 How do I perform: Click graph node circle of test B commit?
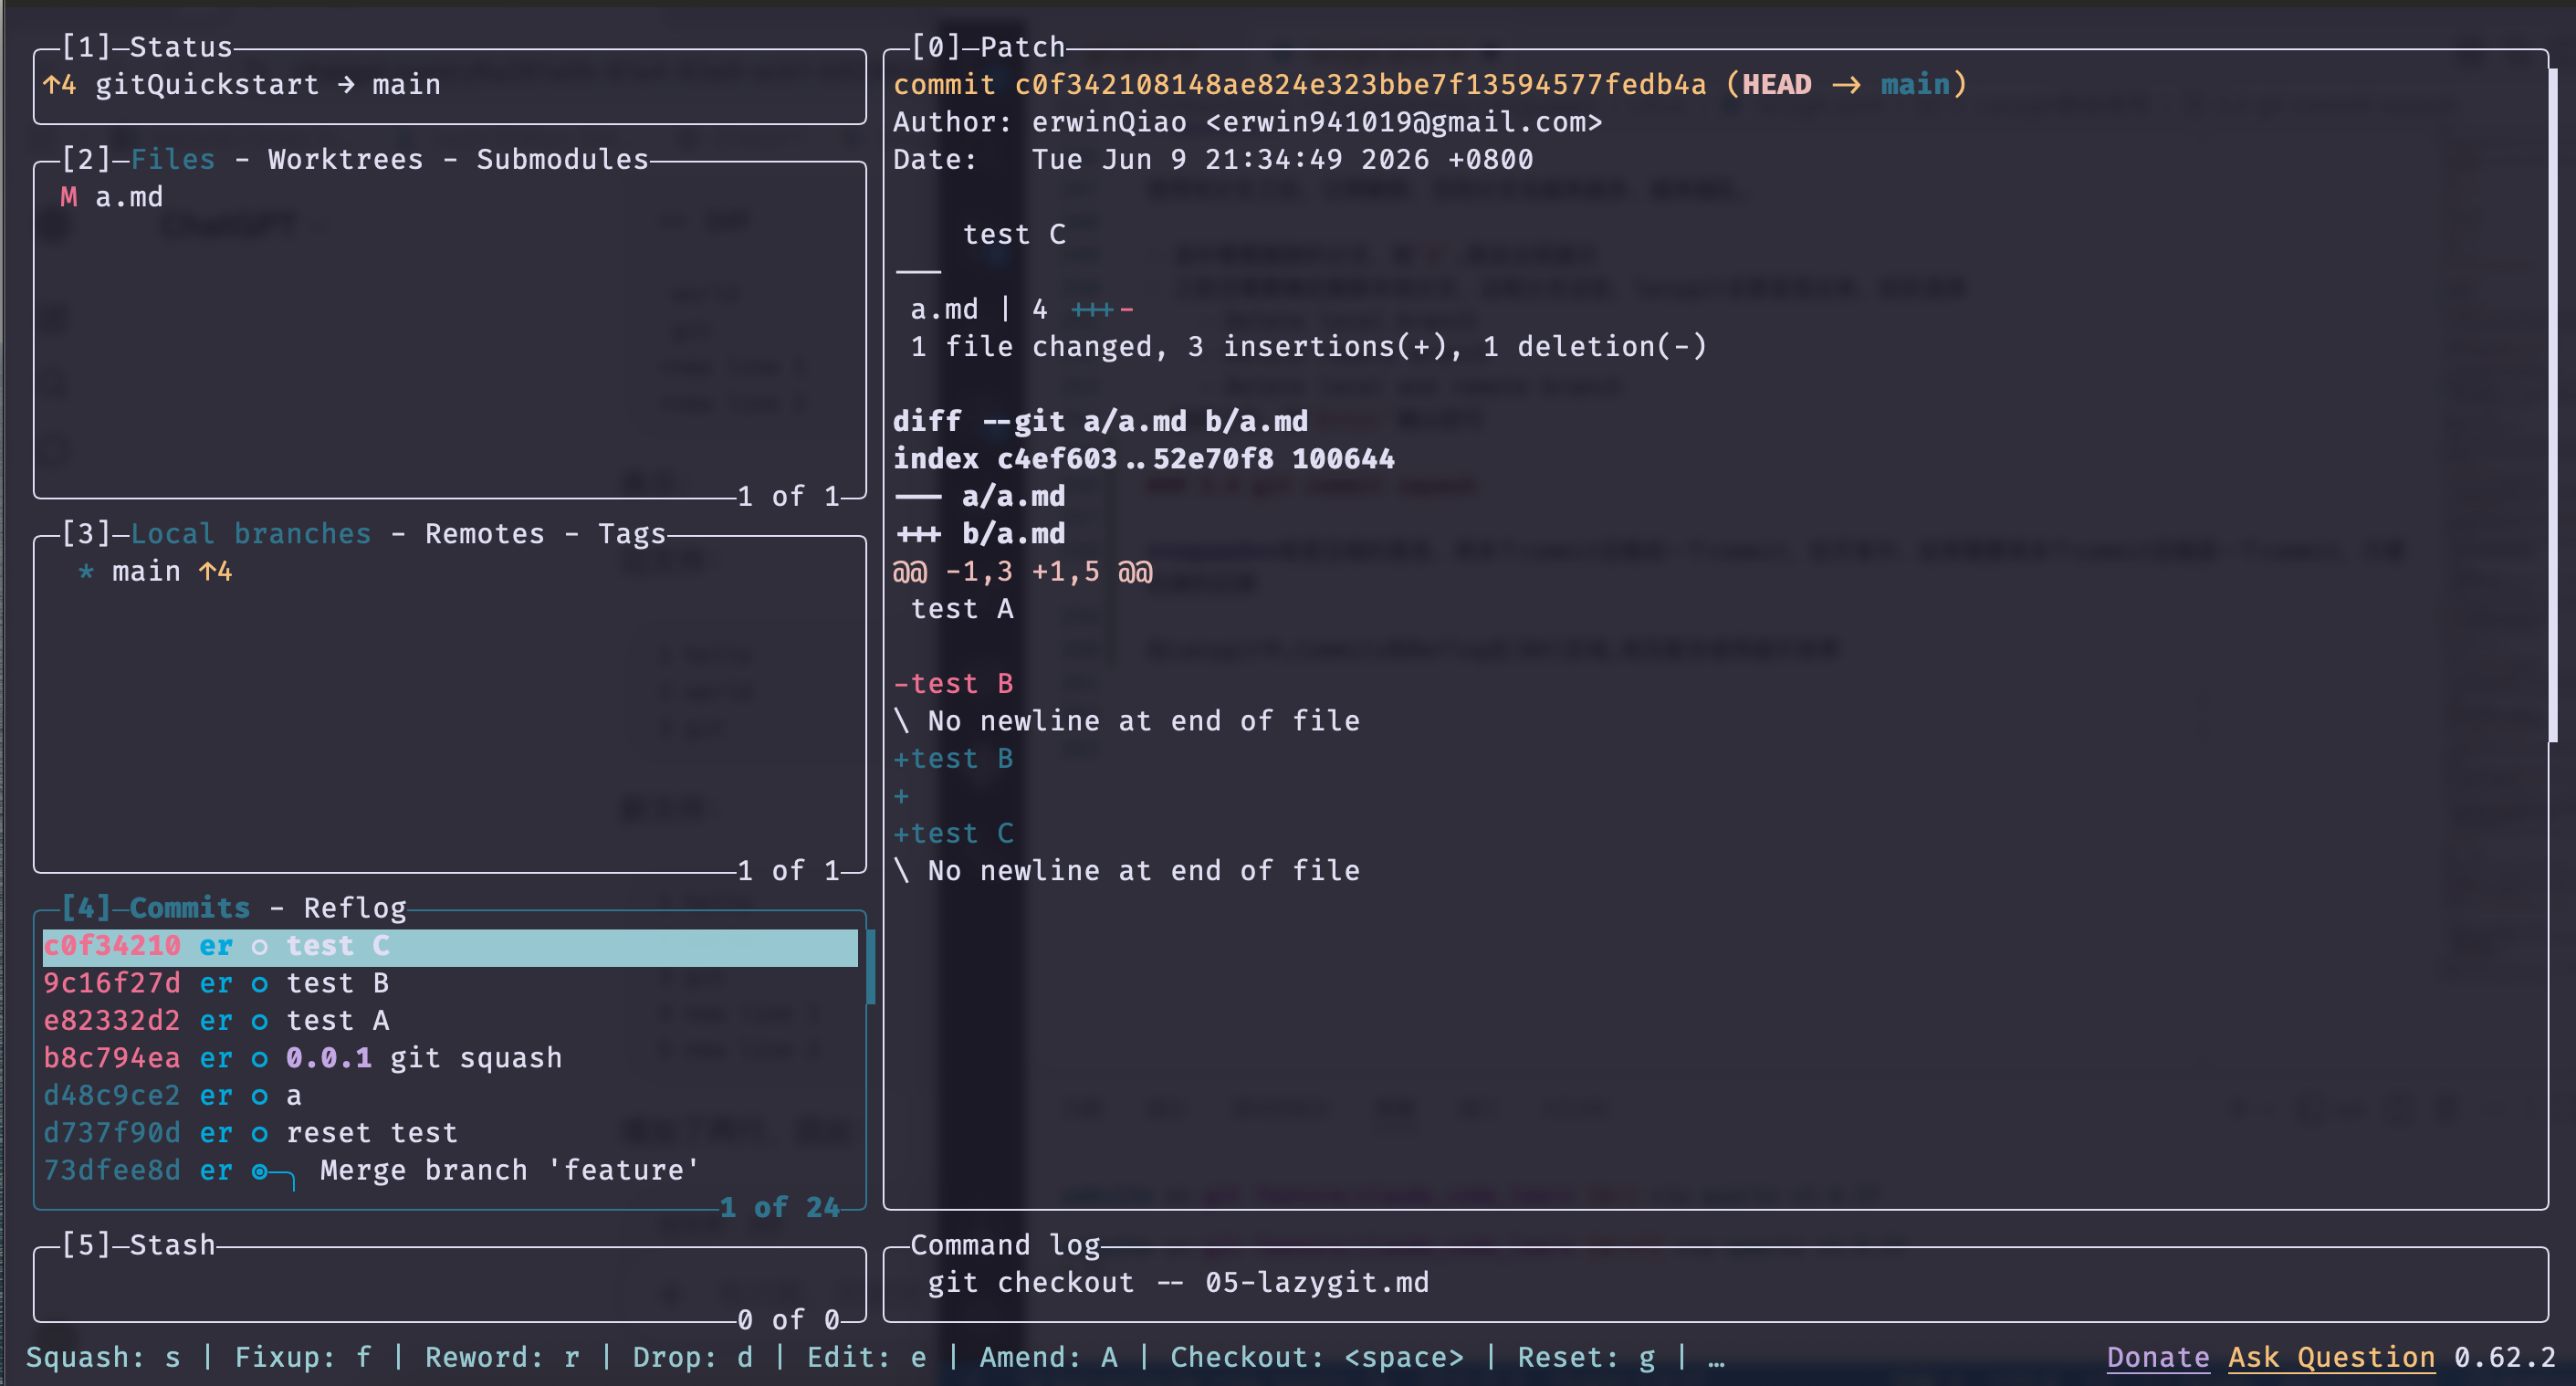click(259, 984)
